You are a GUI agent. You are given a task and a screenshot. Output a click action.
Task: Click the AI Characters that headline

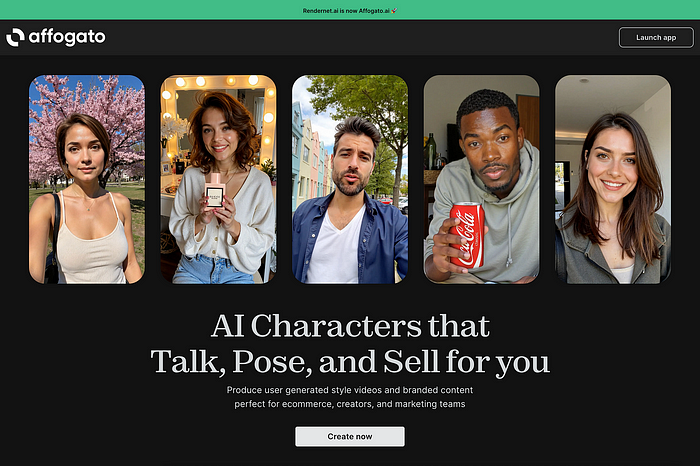(350, 326)
